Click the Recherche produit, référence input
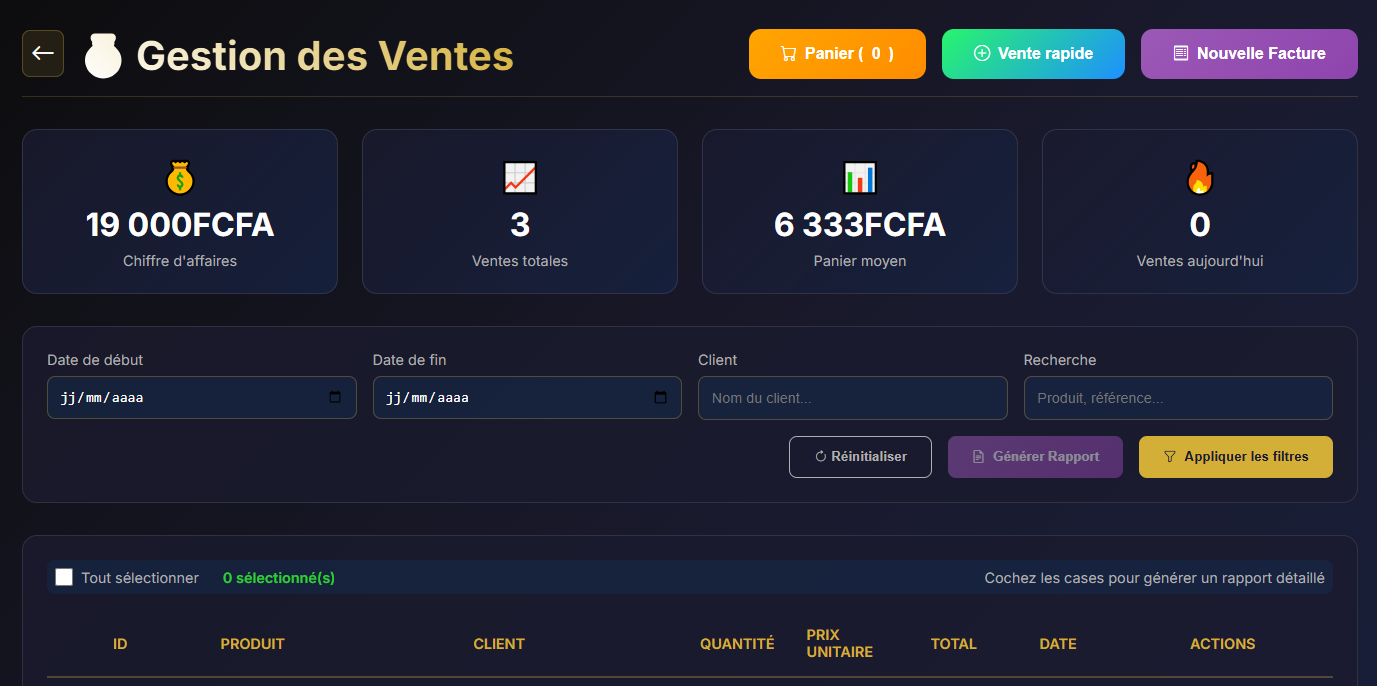The height and width of the screenshot is (686, 1377). click(x=1178, y=398)
